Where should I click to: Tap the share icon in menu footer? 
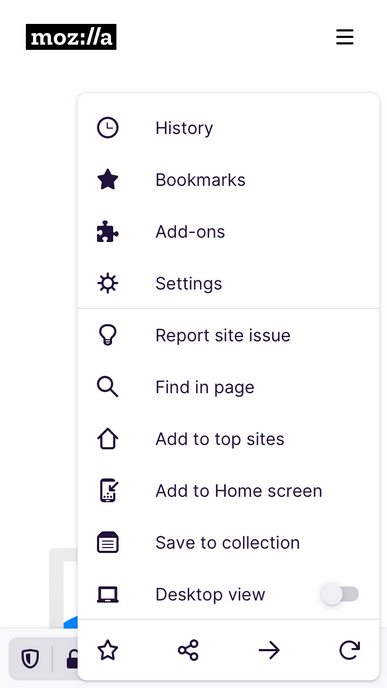(x=188, y=650)
